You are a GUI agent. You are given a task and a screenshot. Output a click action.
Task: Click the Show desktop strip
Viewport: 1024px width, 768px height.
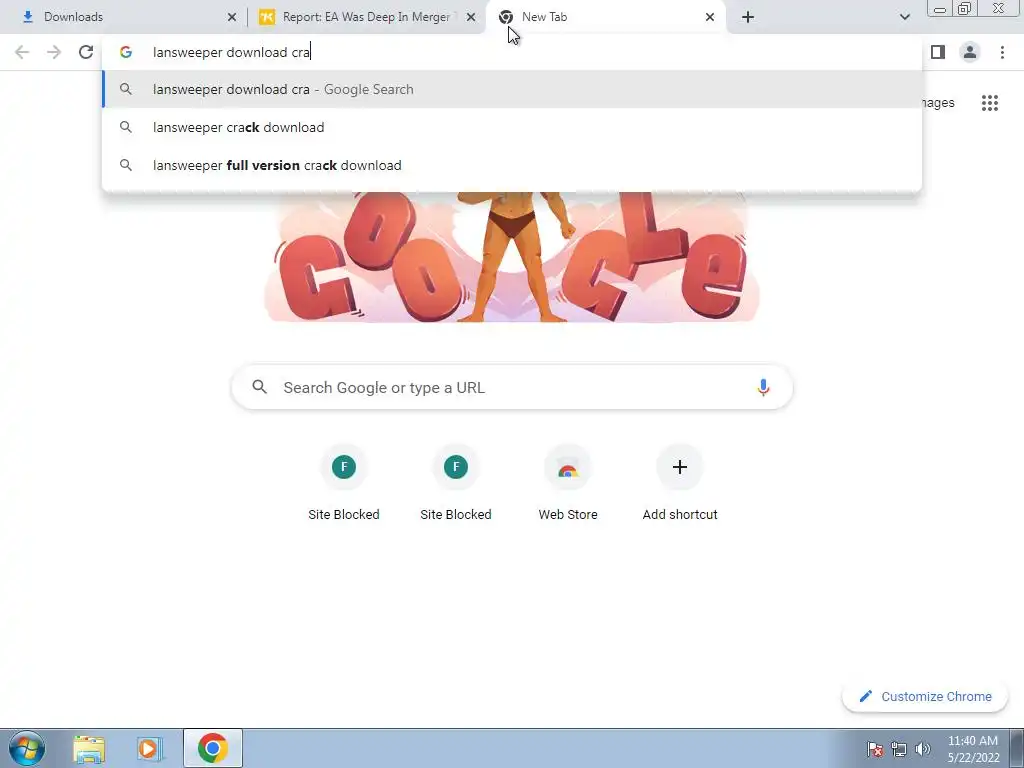1017,748
